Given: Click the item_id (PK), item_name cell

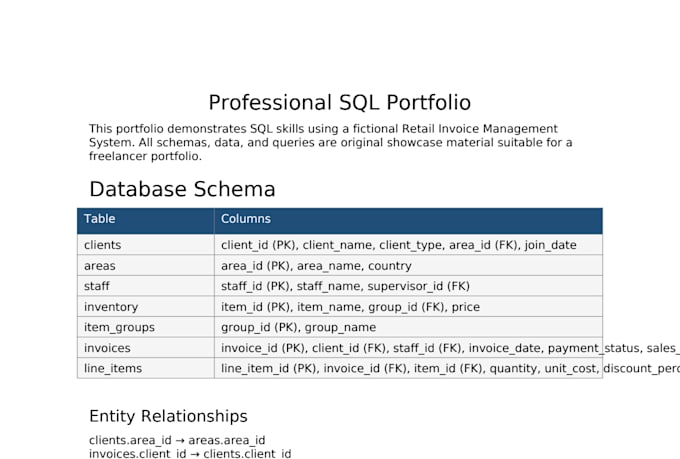Looking at the screenshot, I should click(408, 307).
